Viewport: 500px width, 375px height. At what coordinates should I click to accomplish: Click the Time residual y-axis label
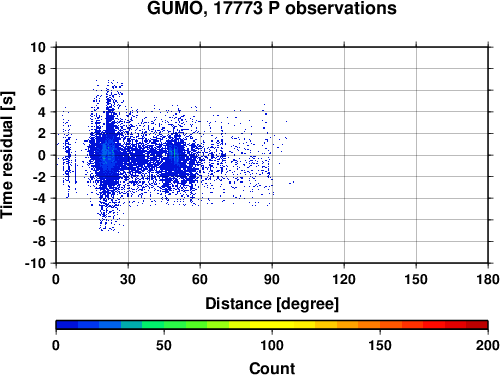[7, 155]
